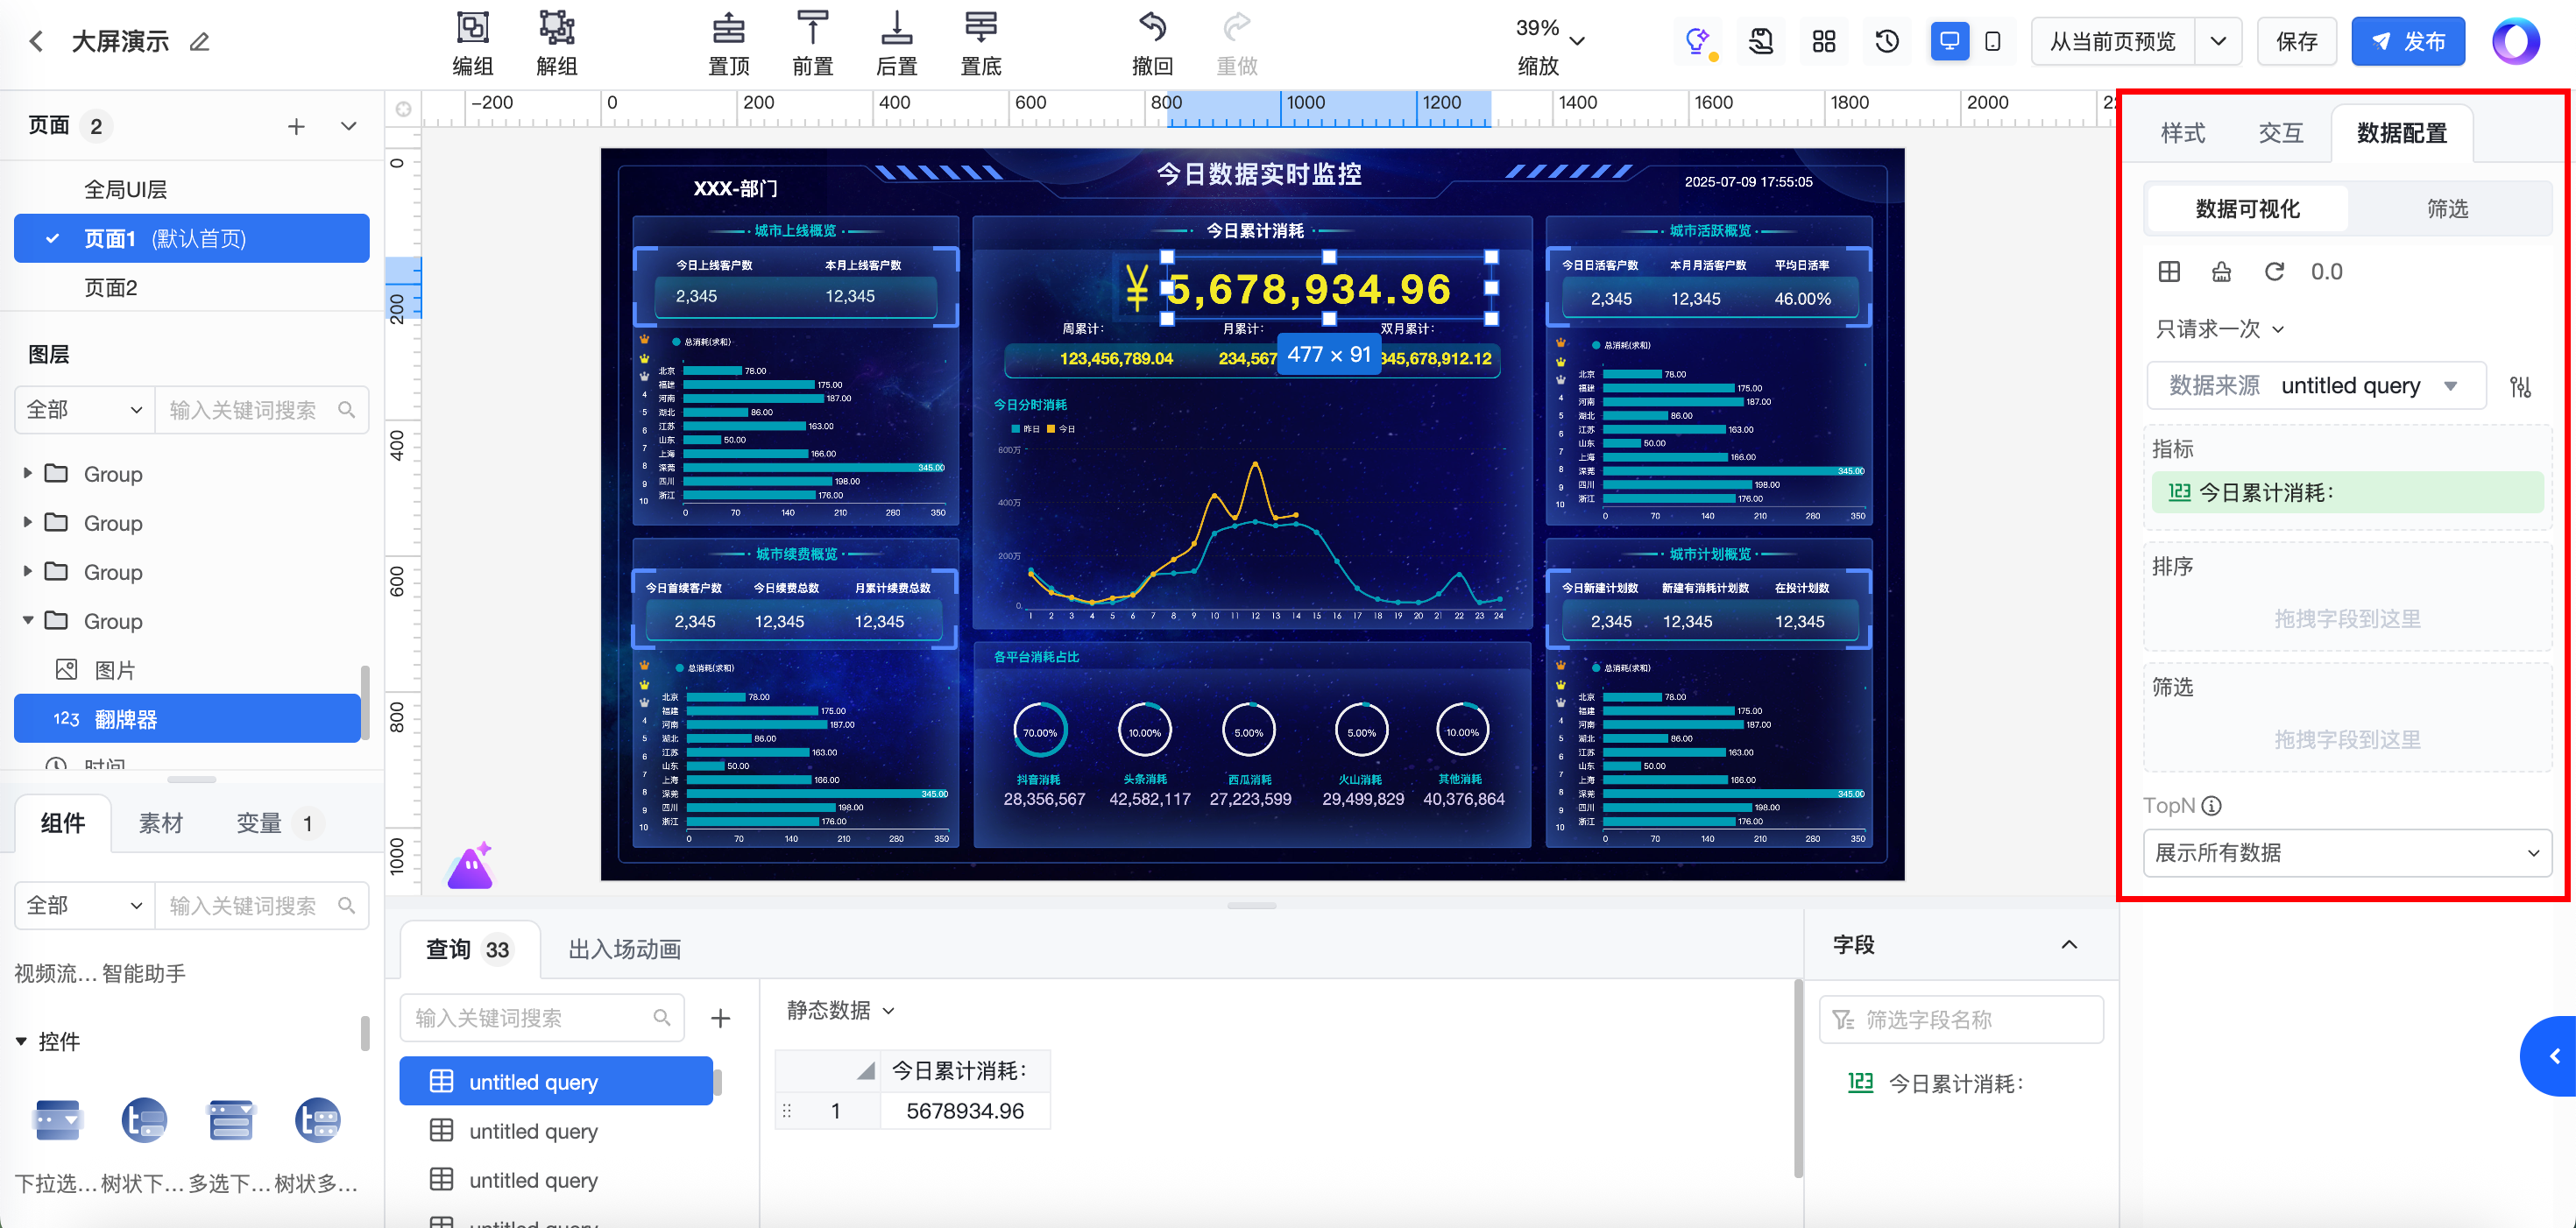The image size is (2576, 1228).
Task: Open the data source settings sliders icon
Action: [2520, 387]
